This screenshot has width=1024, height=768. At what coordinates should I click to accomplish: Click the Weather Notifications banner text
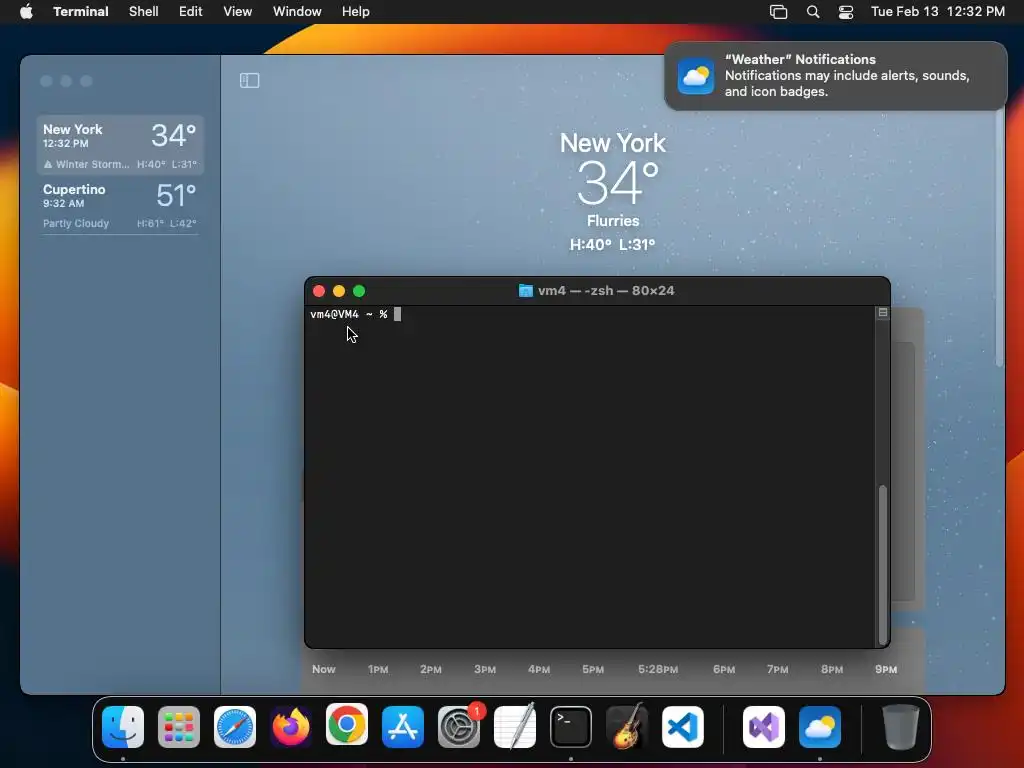coord(847,76)
